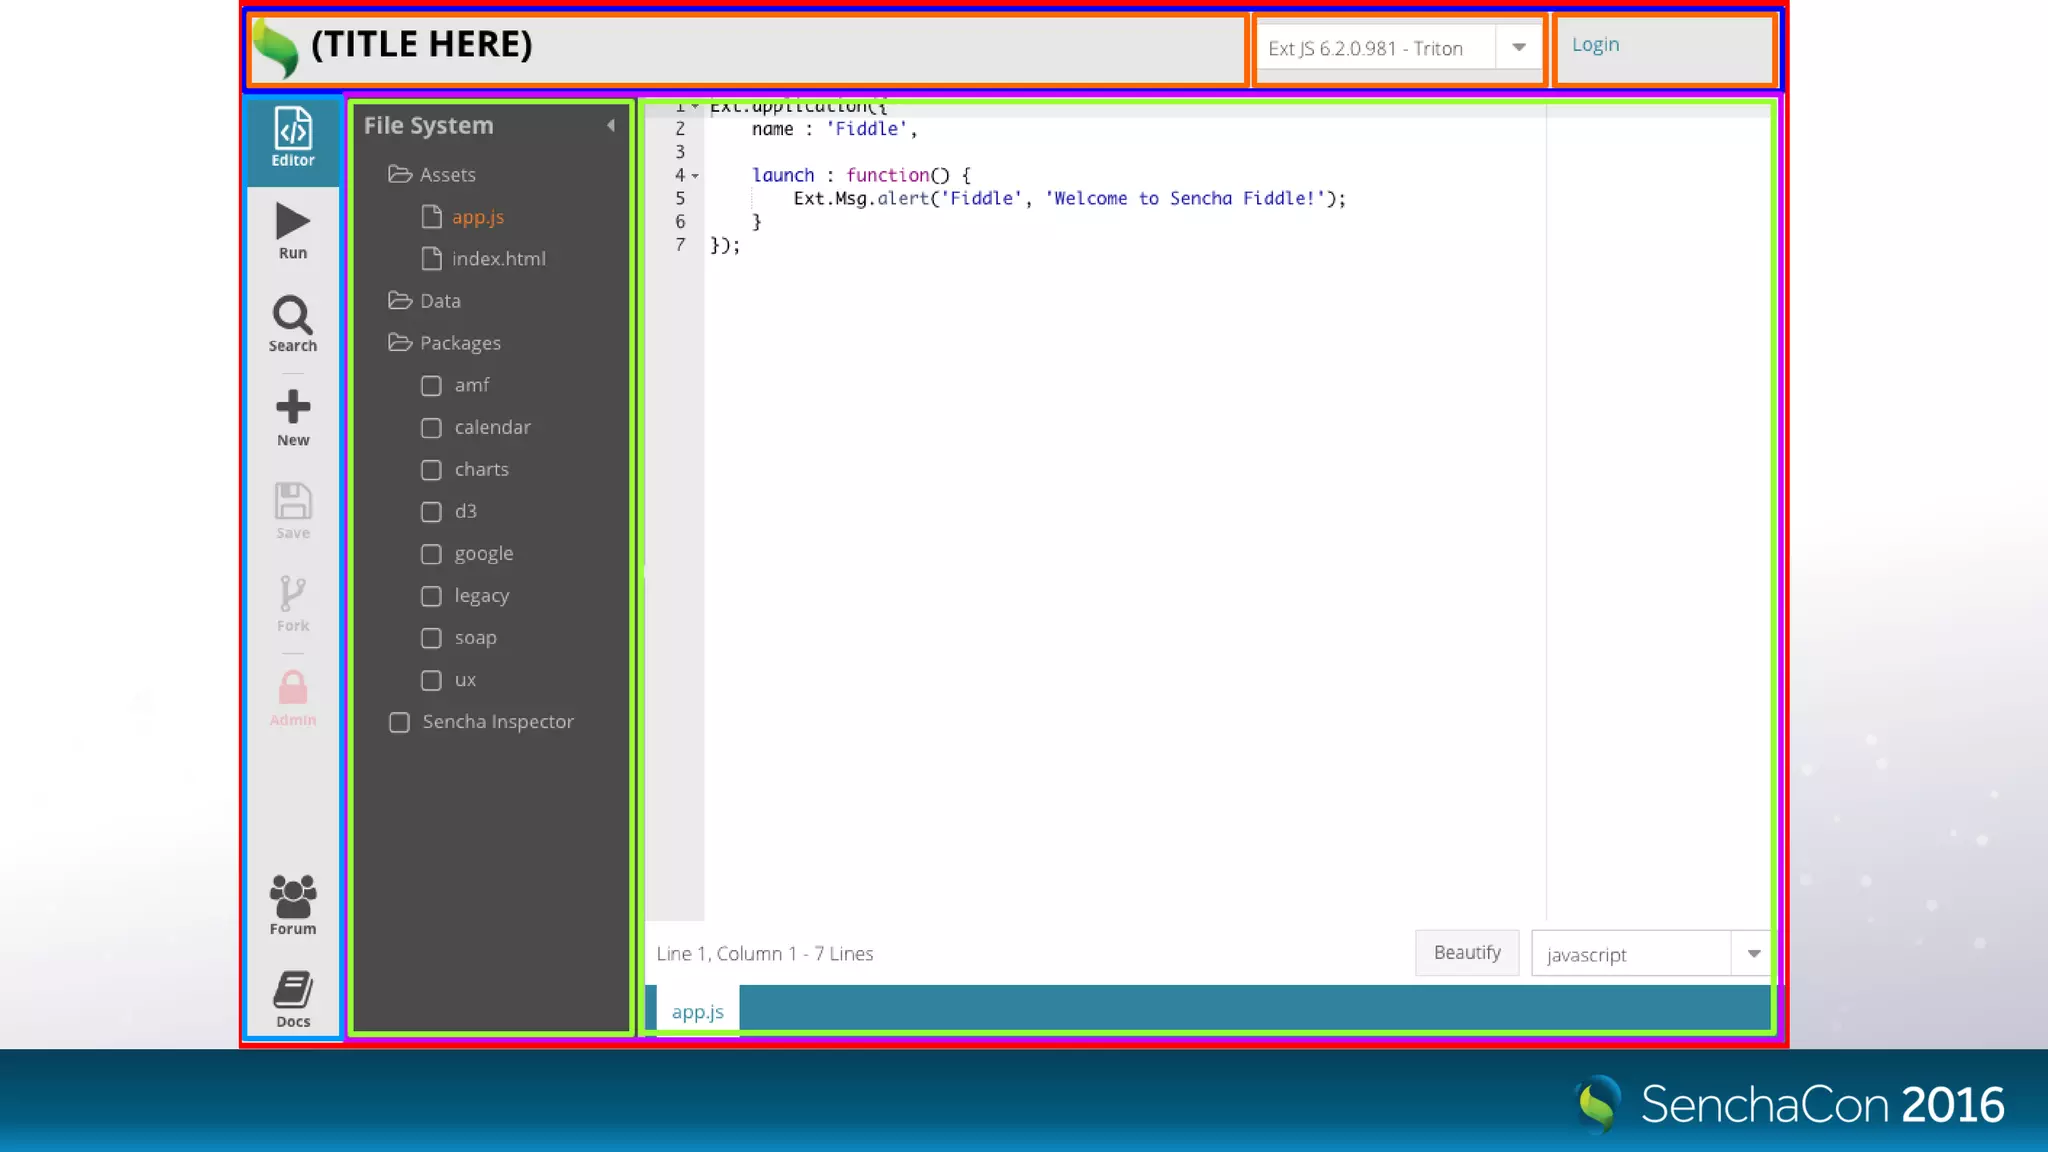Open the Ext JS version dropdown arrow
This screenshot has height=1152, width=2048.
tap(1518, 48)
